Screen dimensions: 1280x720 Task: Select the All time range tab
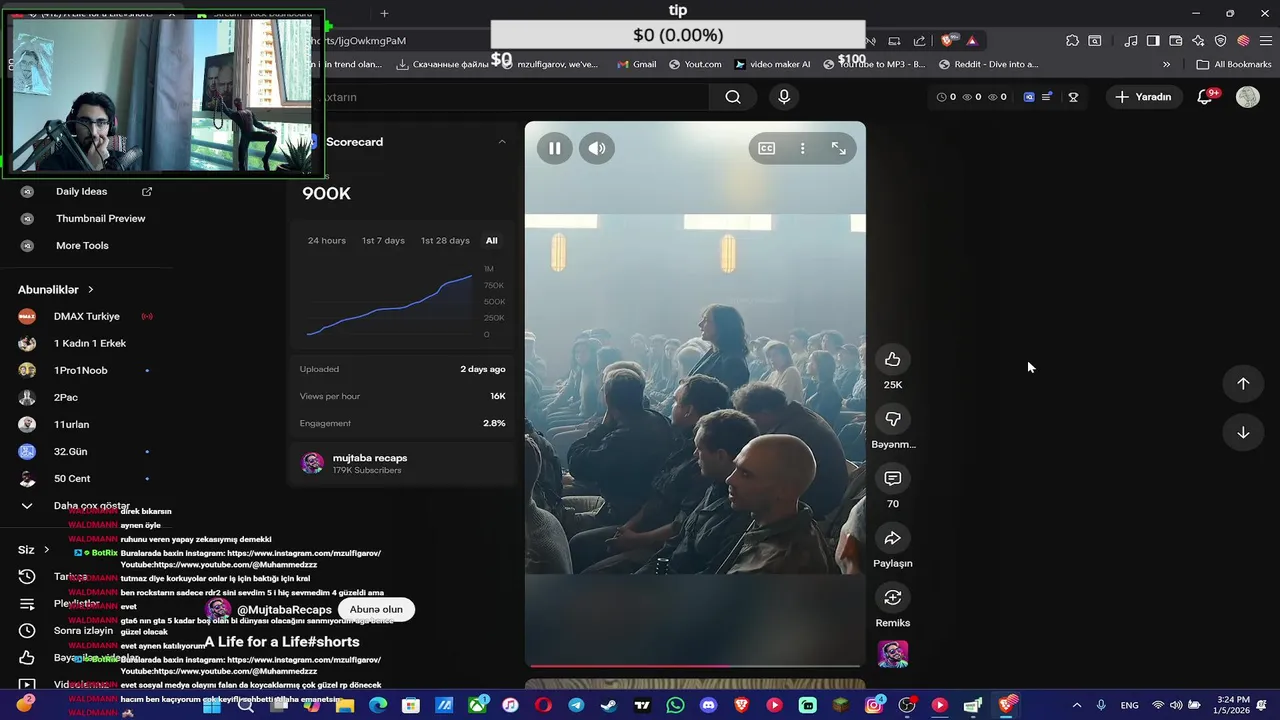[x=491, y=241]
